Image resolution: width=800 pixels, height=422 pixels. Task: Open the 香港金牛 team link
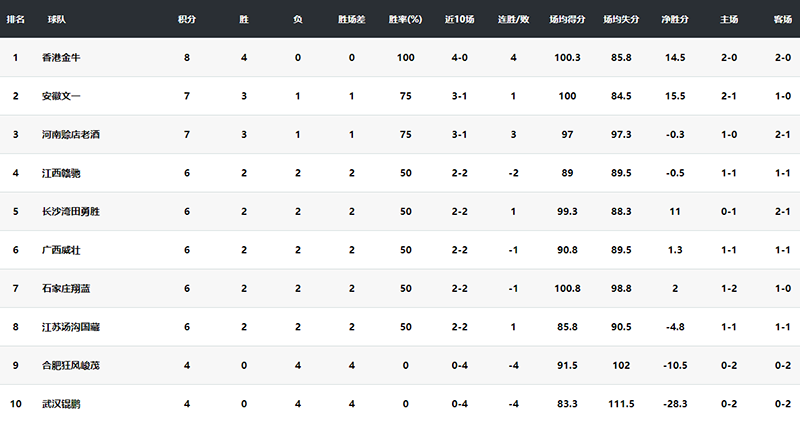61,58
